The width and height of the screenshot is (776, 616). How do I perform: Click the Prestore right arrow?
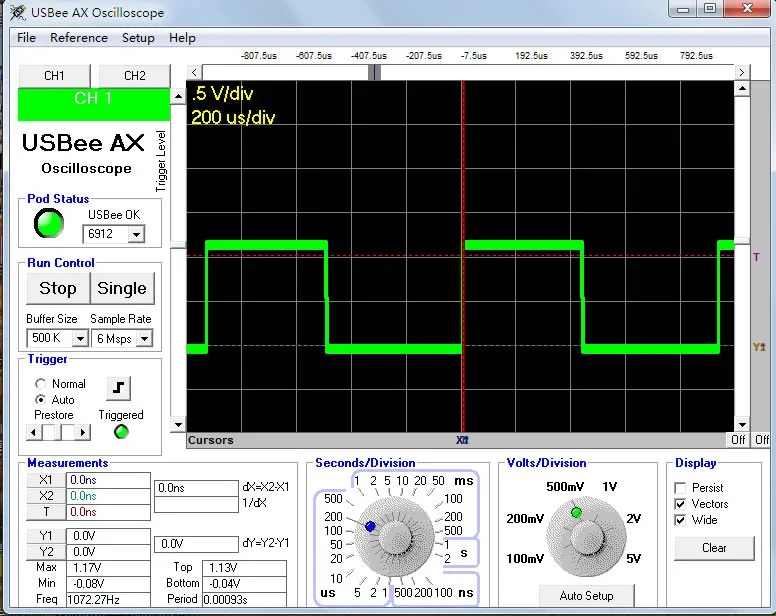[x=83, y=432]
